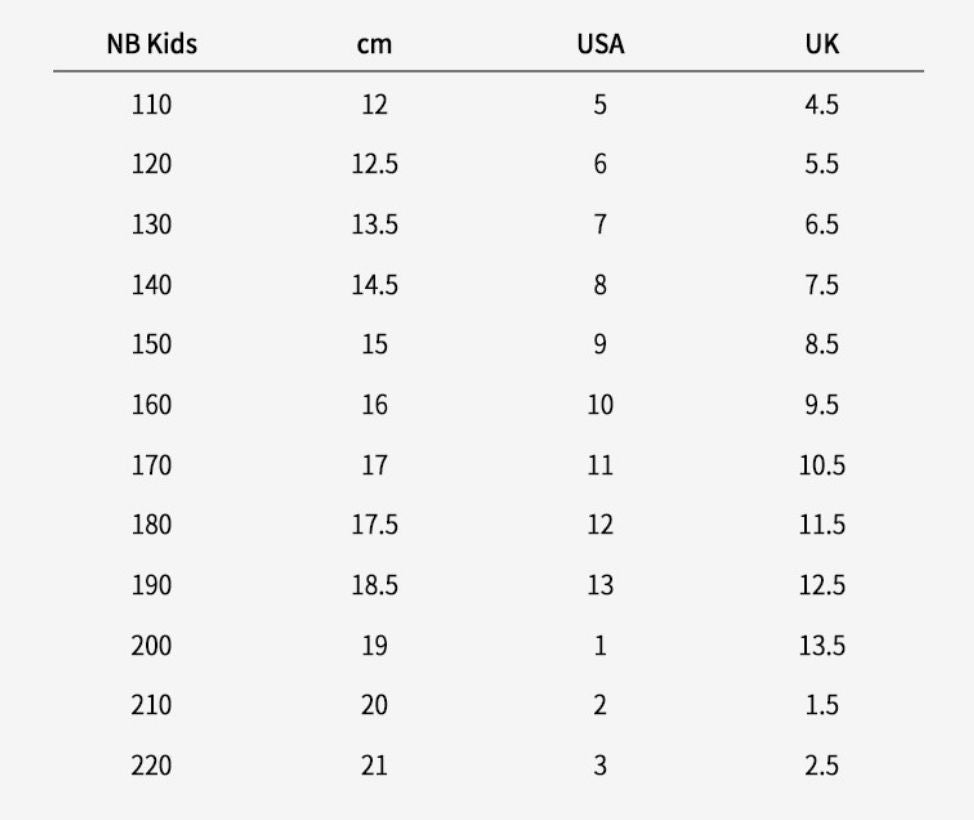Select NB Kids size 220 cell
The height and width of the screenshot is (820, 974).
pyautogui.click(x=151, y=766)
